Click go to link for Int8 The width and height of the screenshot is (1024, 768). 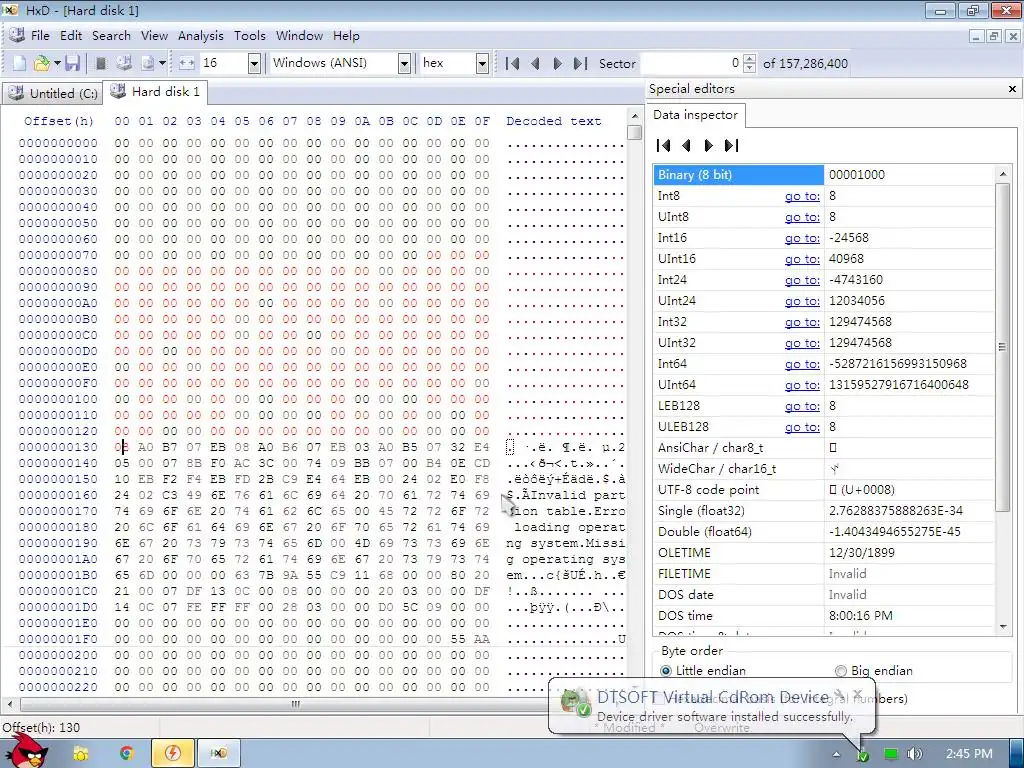coord(802,196)
